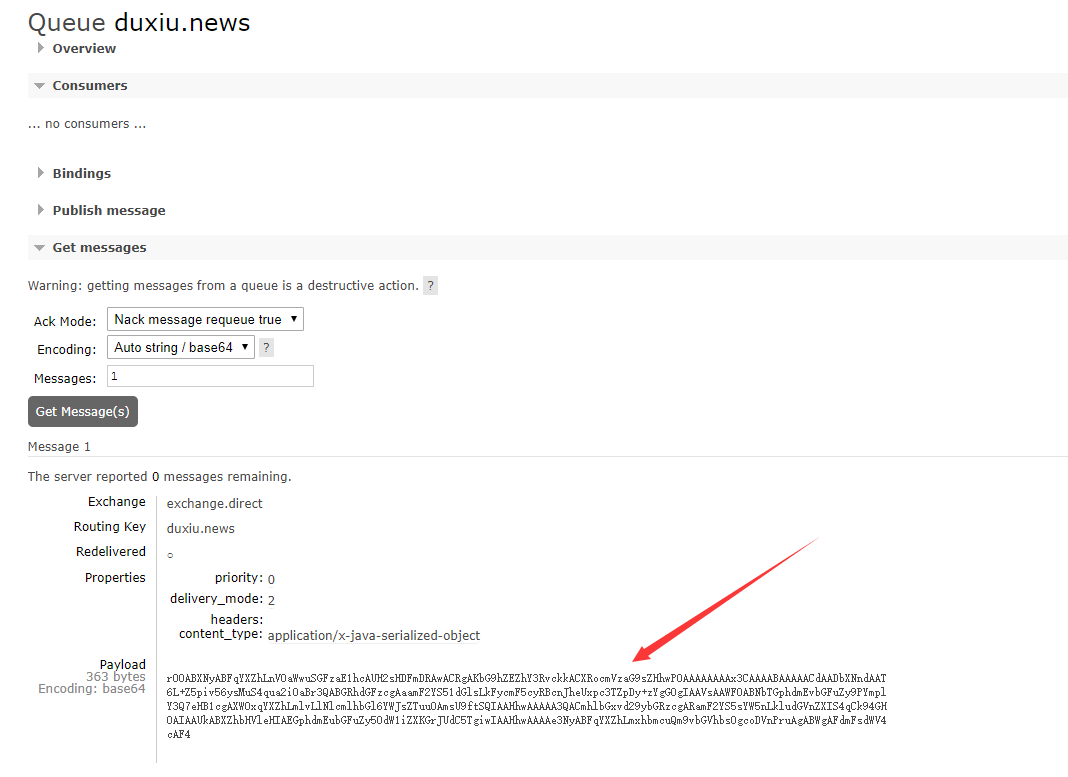Collapse the Consumers section
Image resolution: width=1068 pixels, height=777 pixels.
(x=89, y=86)
